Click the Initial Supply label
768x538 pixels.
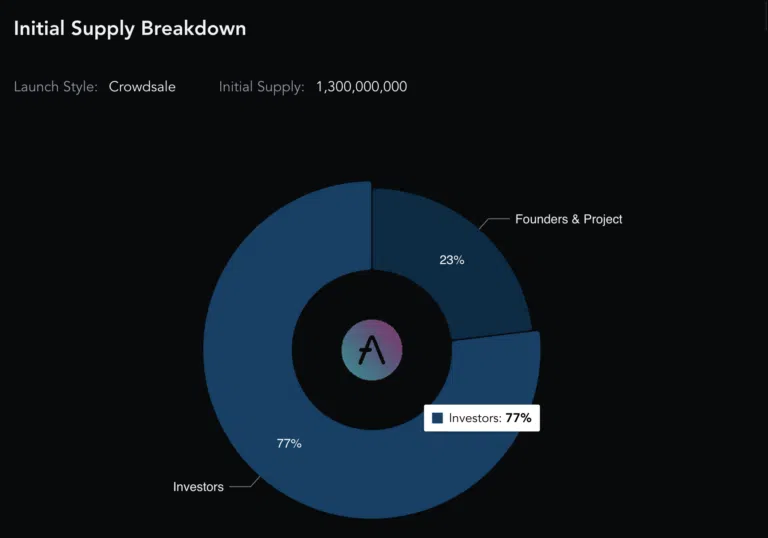[262, 87]
